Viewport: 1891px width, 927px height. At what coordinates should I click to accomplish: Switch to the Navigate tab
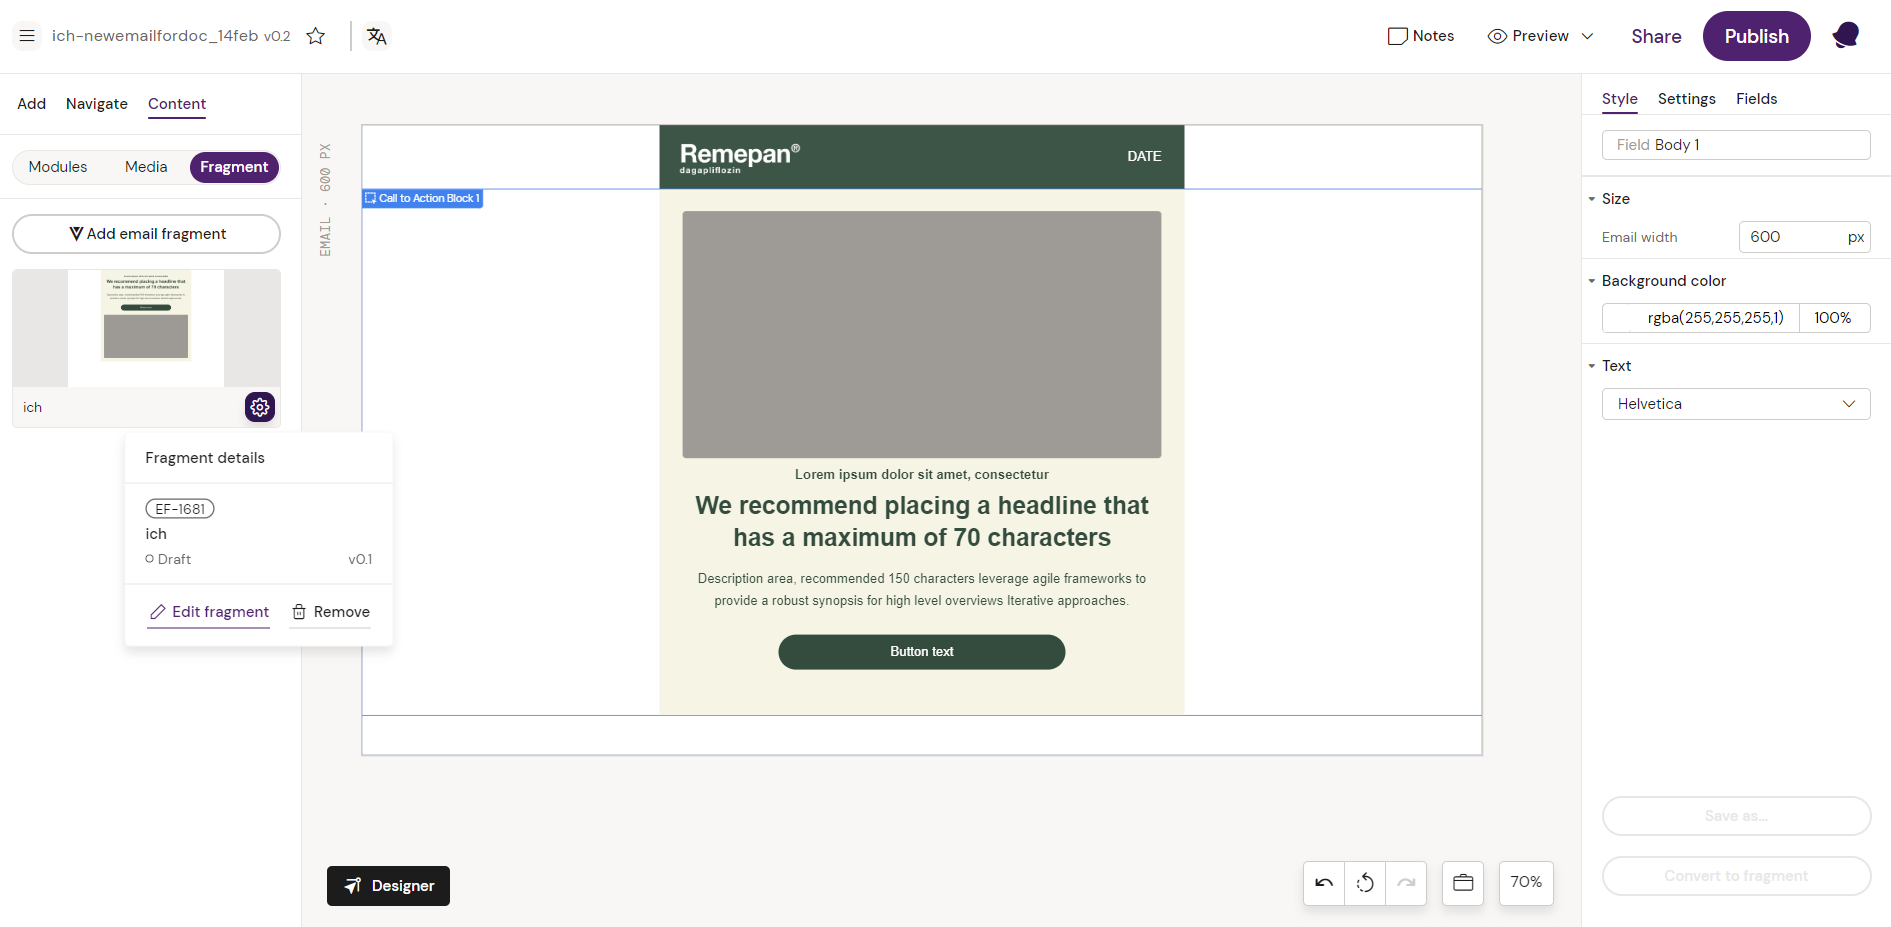point(97,104)
